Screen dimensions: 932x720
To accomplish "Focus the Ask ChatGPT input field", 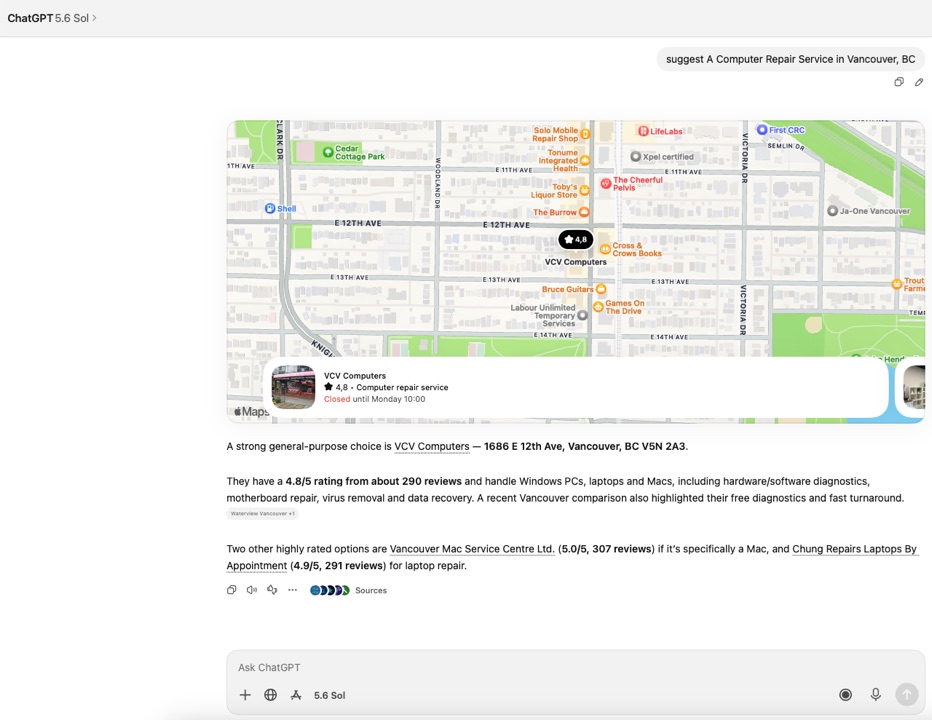I will point(574,667).
